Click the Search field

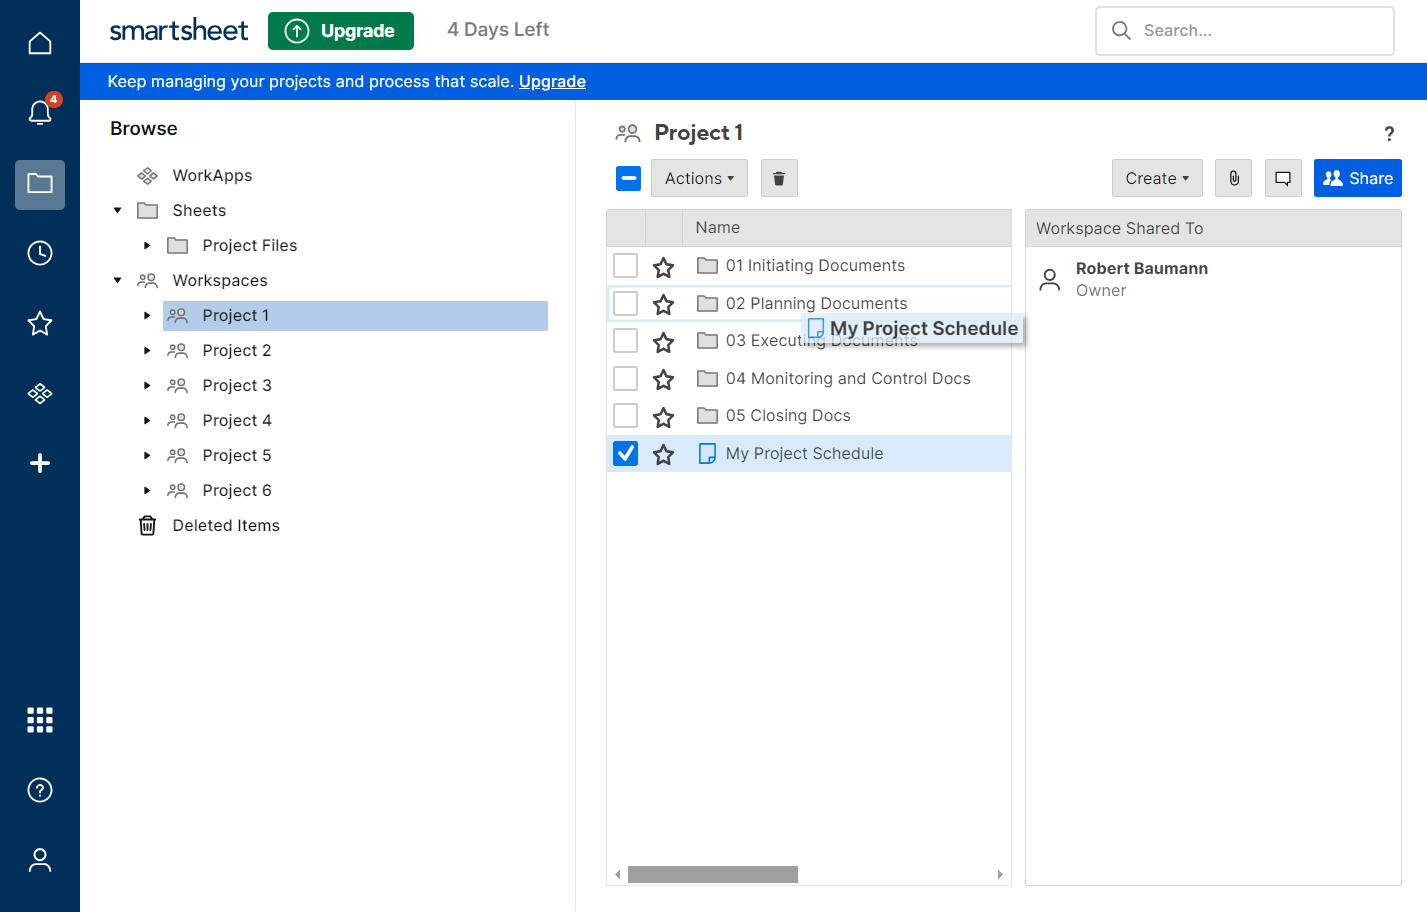pos(1245,31)
